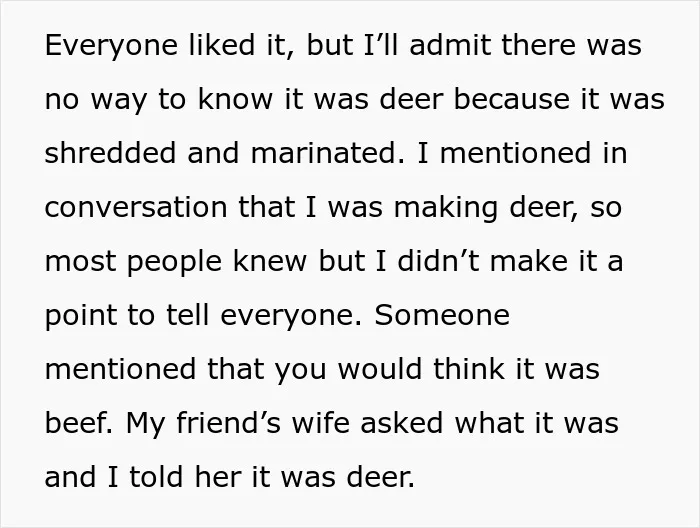Click the word "wife"
700x528 pixels.
[x=320, y=422]
